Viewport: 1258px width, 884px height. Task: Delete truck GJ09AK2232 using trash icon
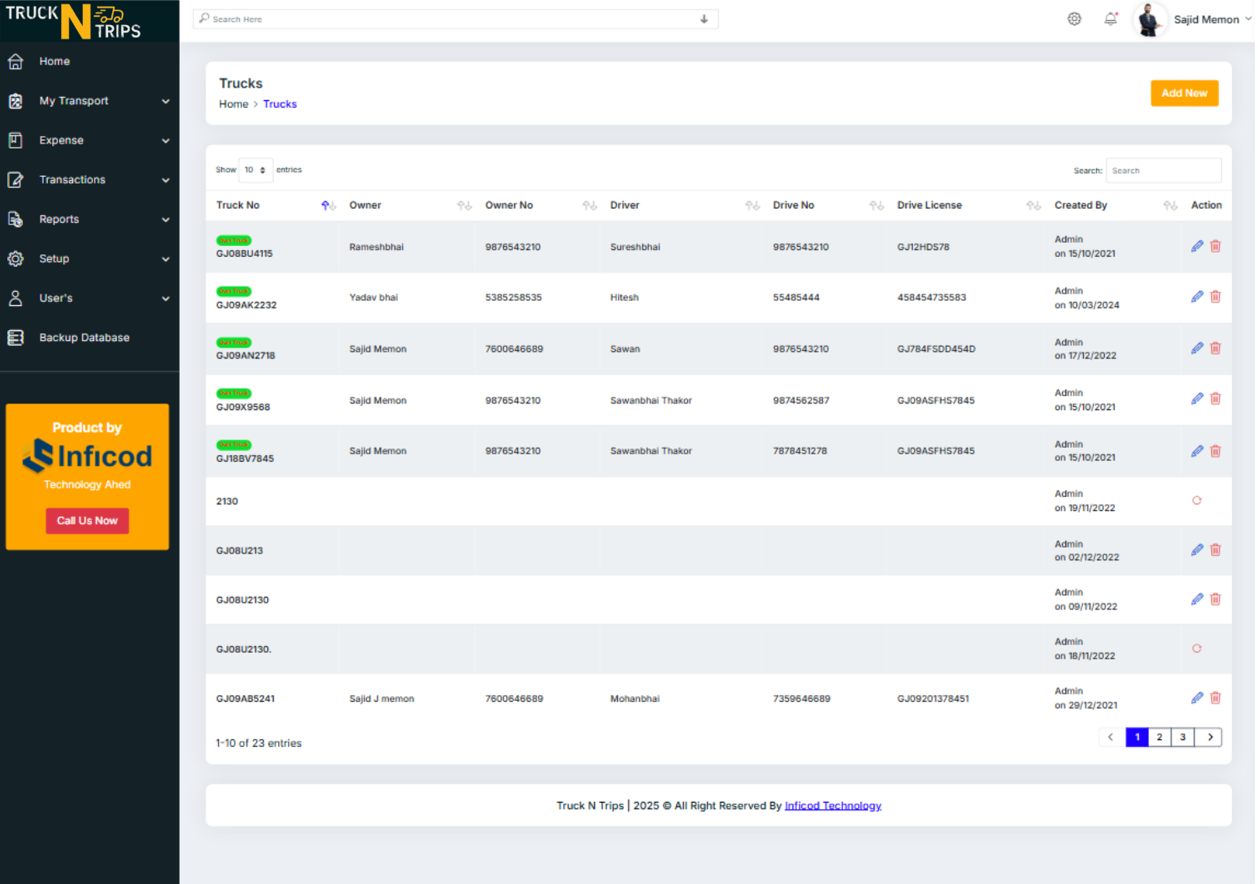pos(1215,297)
